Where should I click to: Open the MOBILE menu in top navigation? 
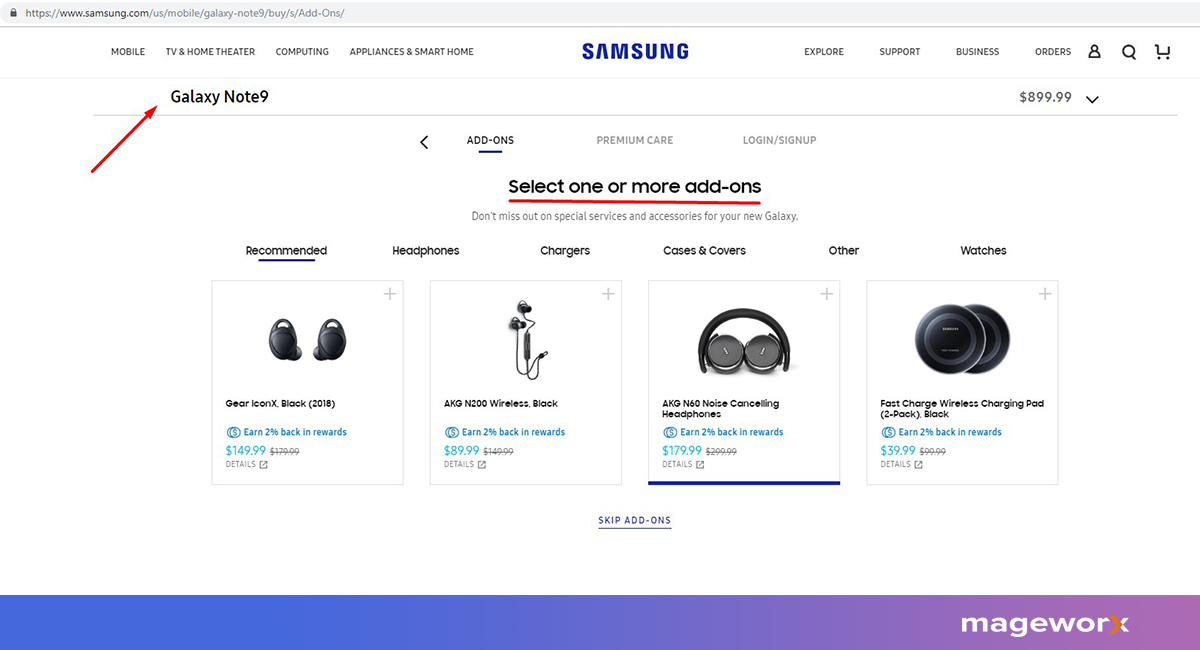127,51
